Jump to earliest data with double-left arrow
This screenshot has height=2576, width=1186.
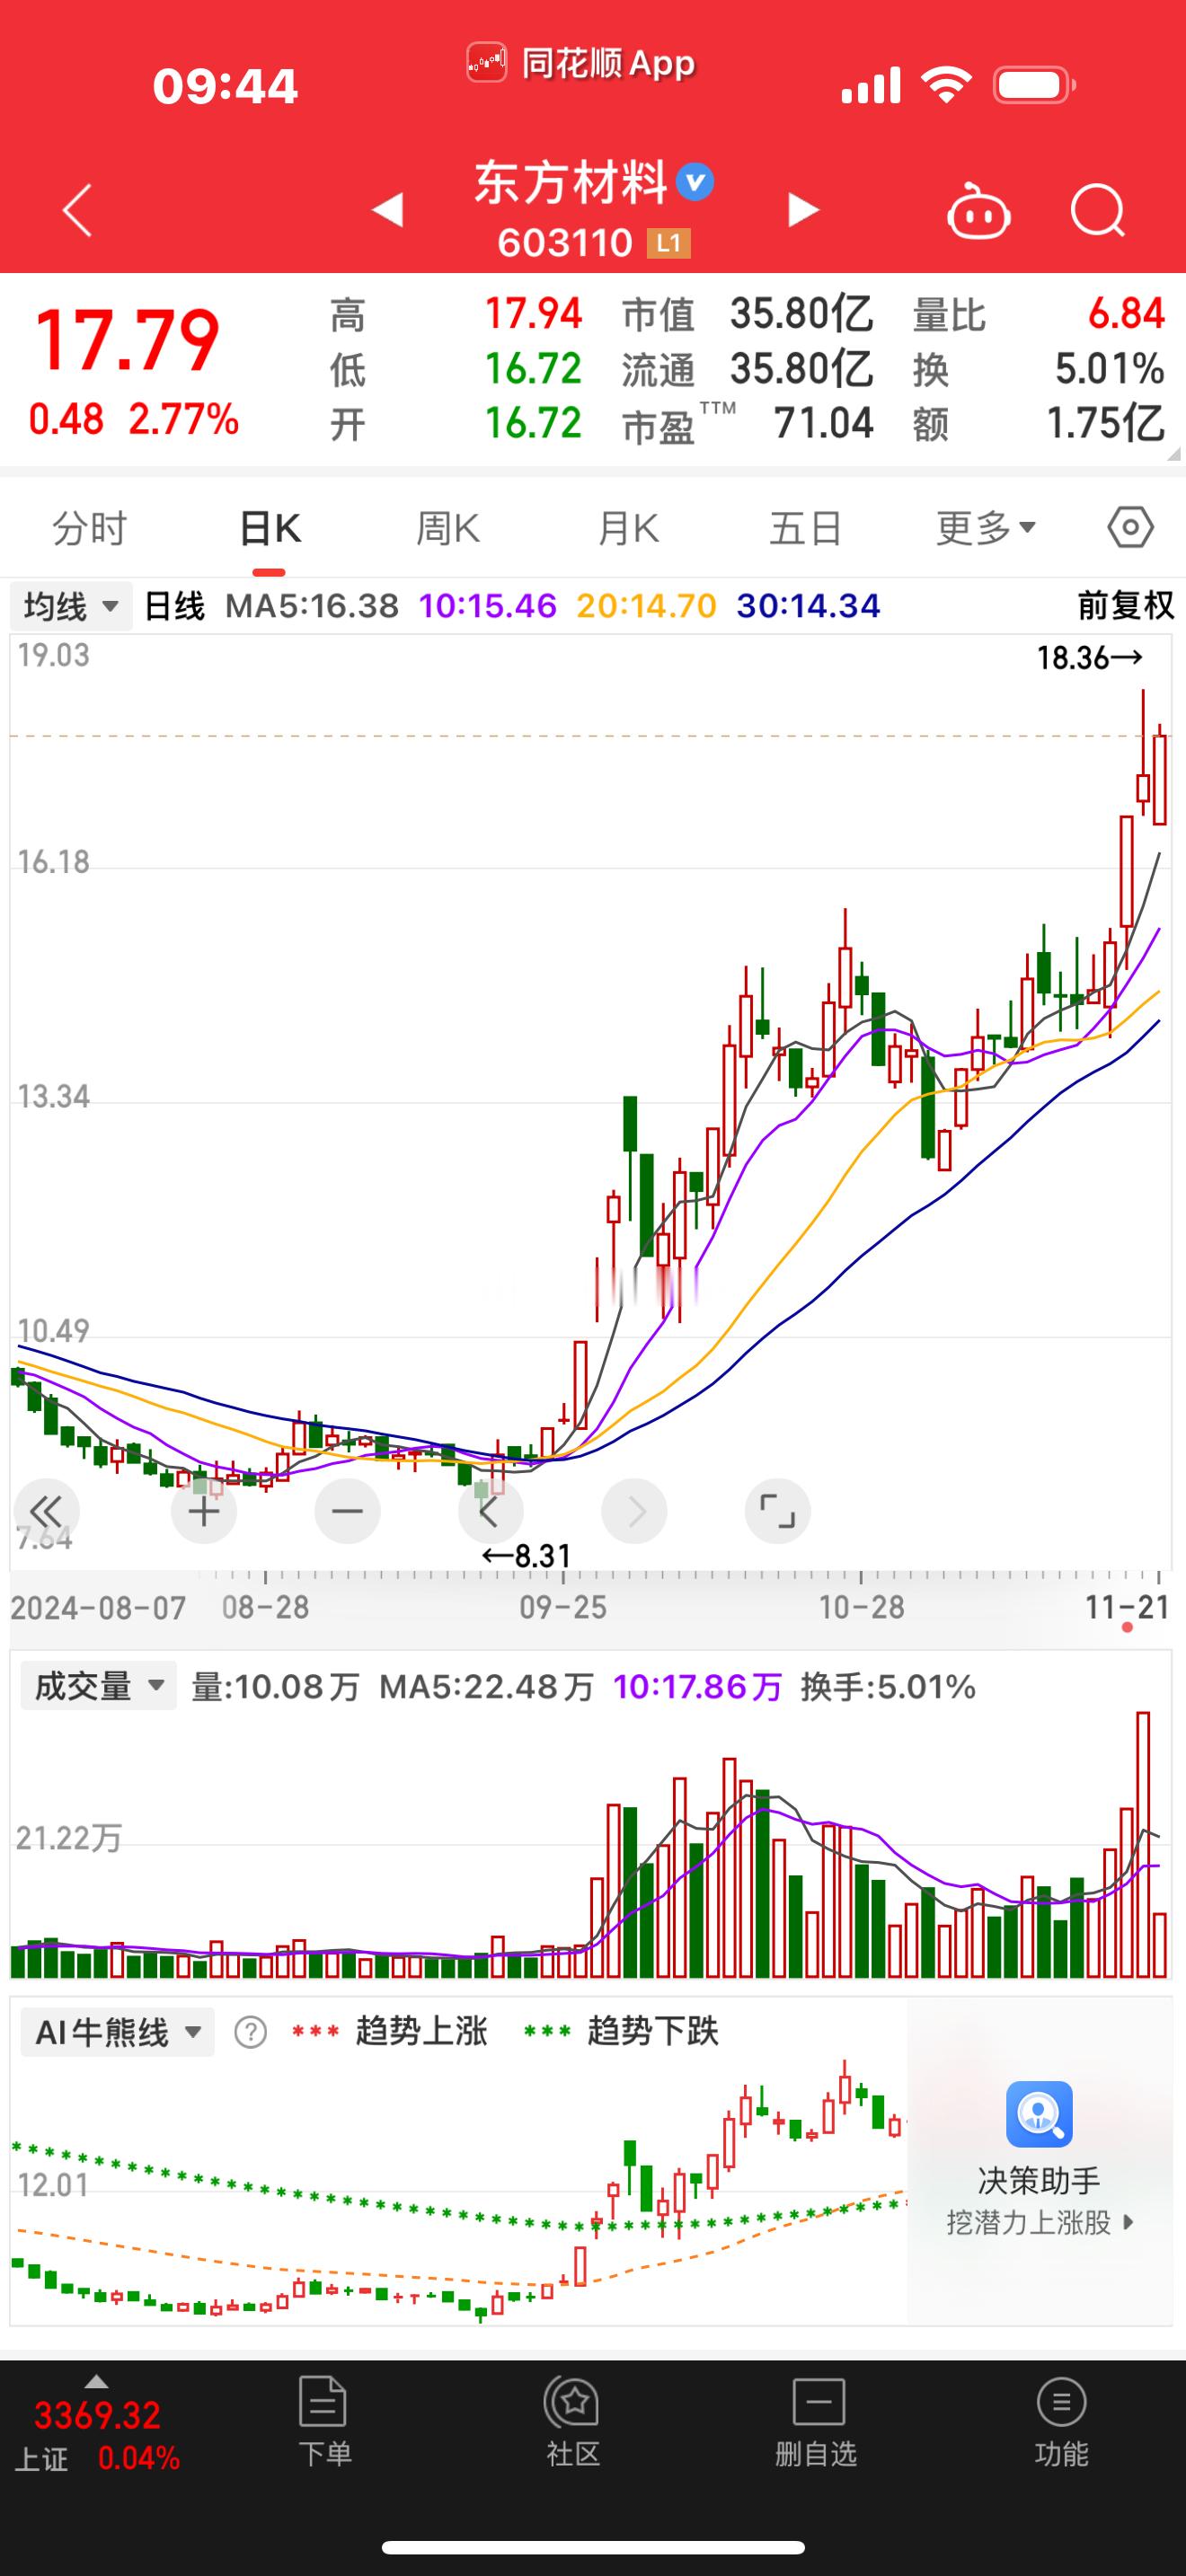tap(46, 1511)
